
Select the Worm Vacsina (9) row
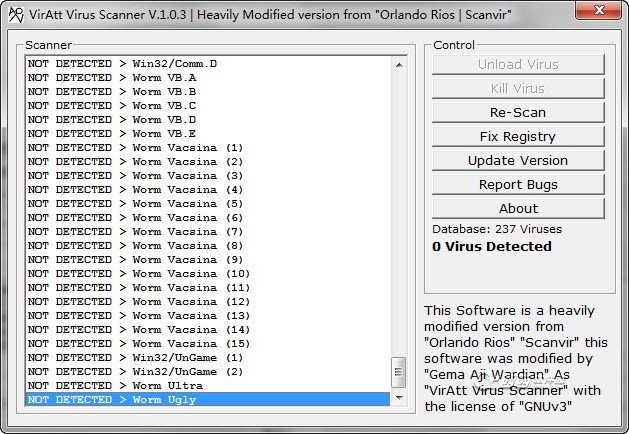tap(208, 260)
